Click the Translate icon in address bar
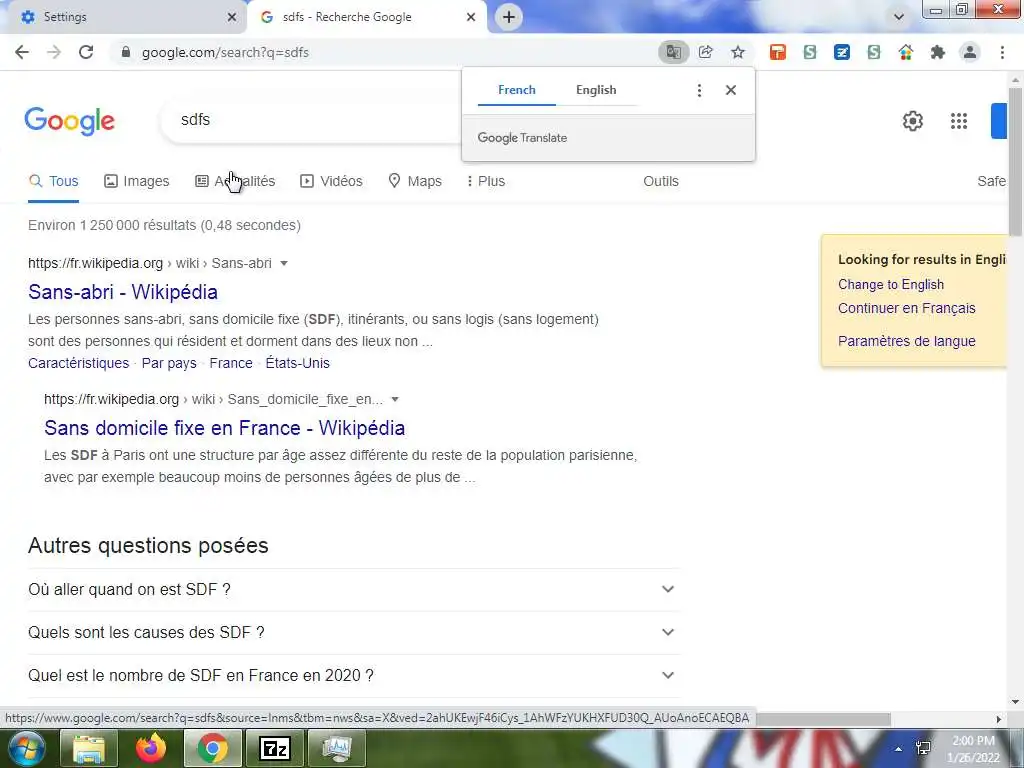 [x=673, y=52]
